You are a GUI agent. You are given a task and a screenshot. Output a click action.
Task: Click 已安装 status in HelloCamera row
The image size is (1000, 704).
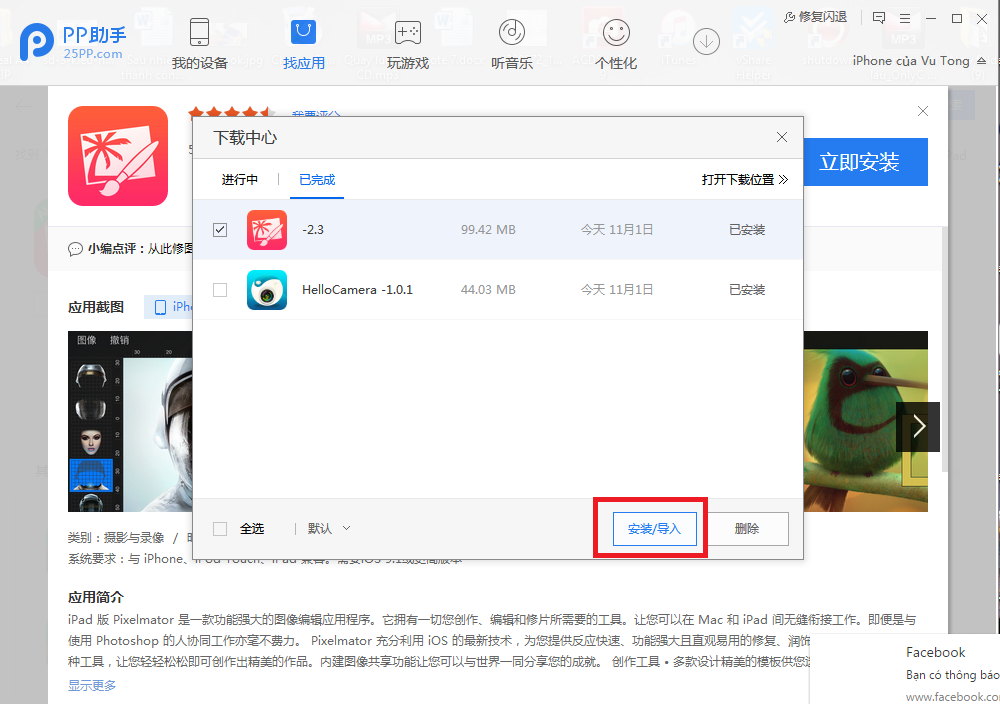point(747,290)
